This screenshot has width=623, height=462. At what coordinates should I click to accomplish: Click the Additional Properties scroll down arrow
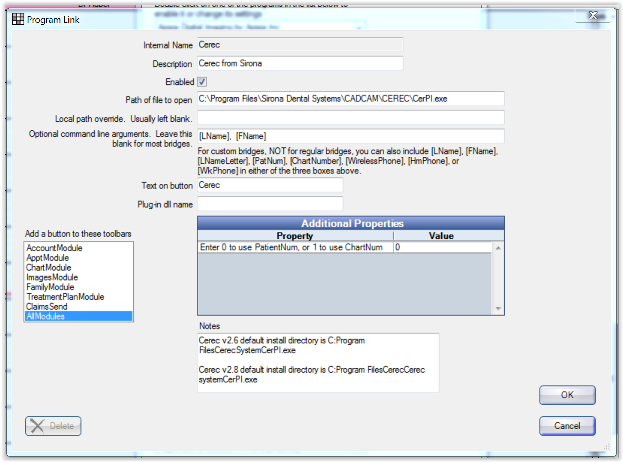(x=498, y=309)
